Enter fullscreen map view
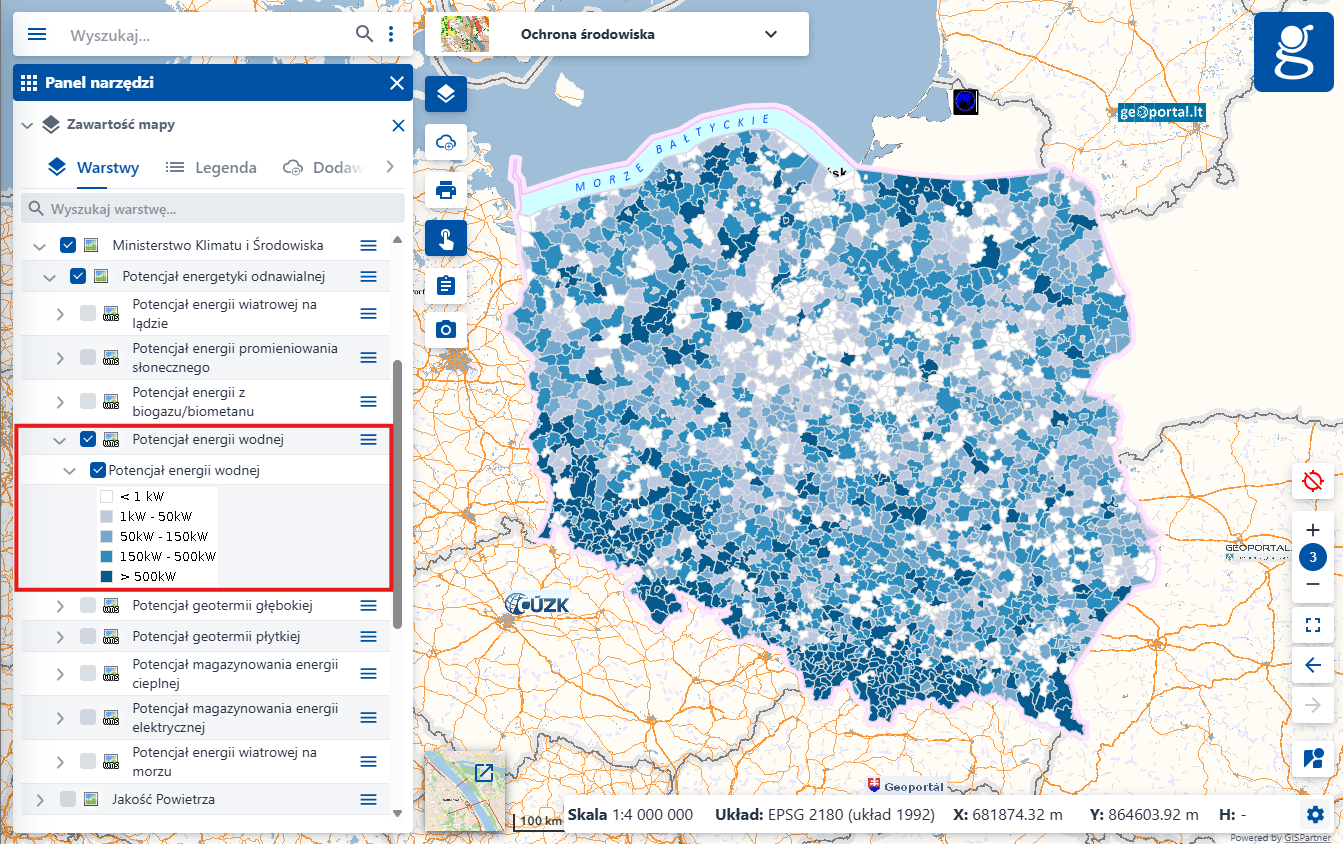This screenshot has width=1343, height=844. click(1312, 625)
